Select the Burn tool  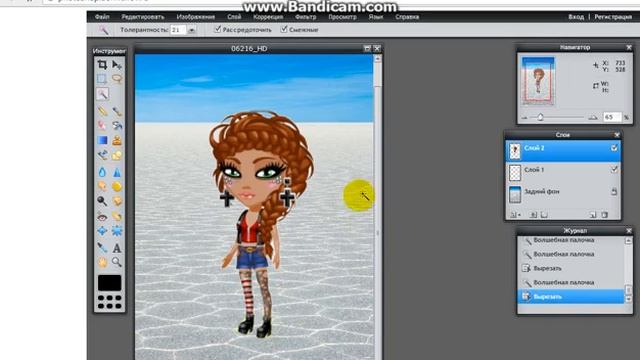coord(117,201)
